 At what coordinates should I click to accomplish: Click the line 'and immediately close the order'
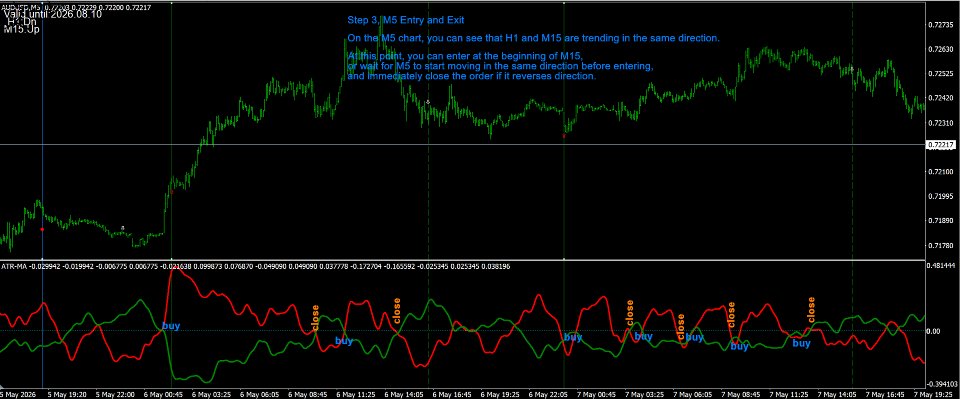coord(471,76)
